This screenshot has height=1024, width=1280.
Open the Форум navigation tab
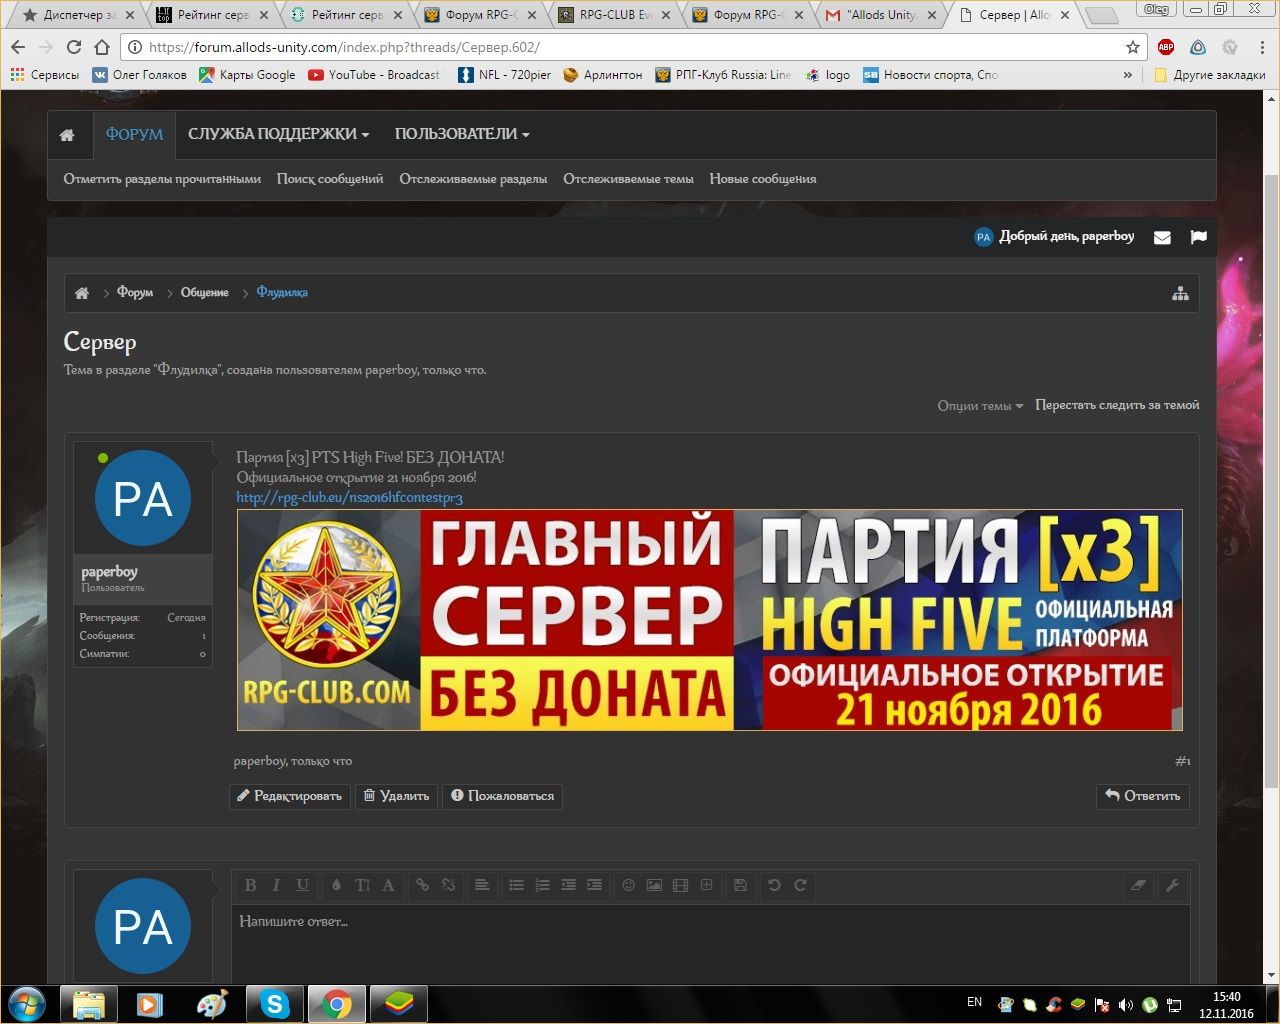[134, 134]
